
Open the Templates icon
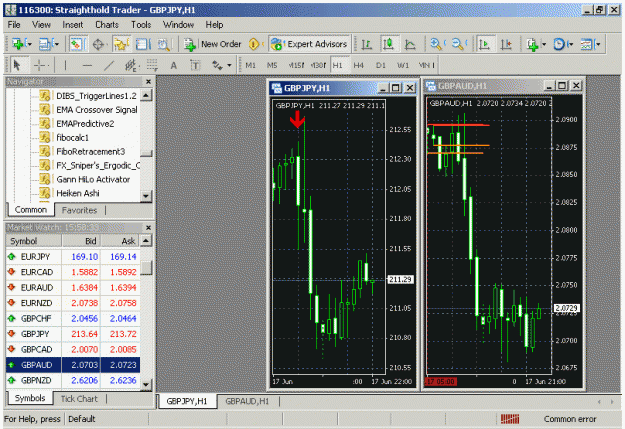[586, 44]
